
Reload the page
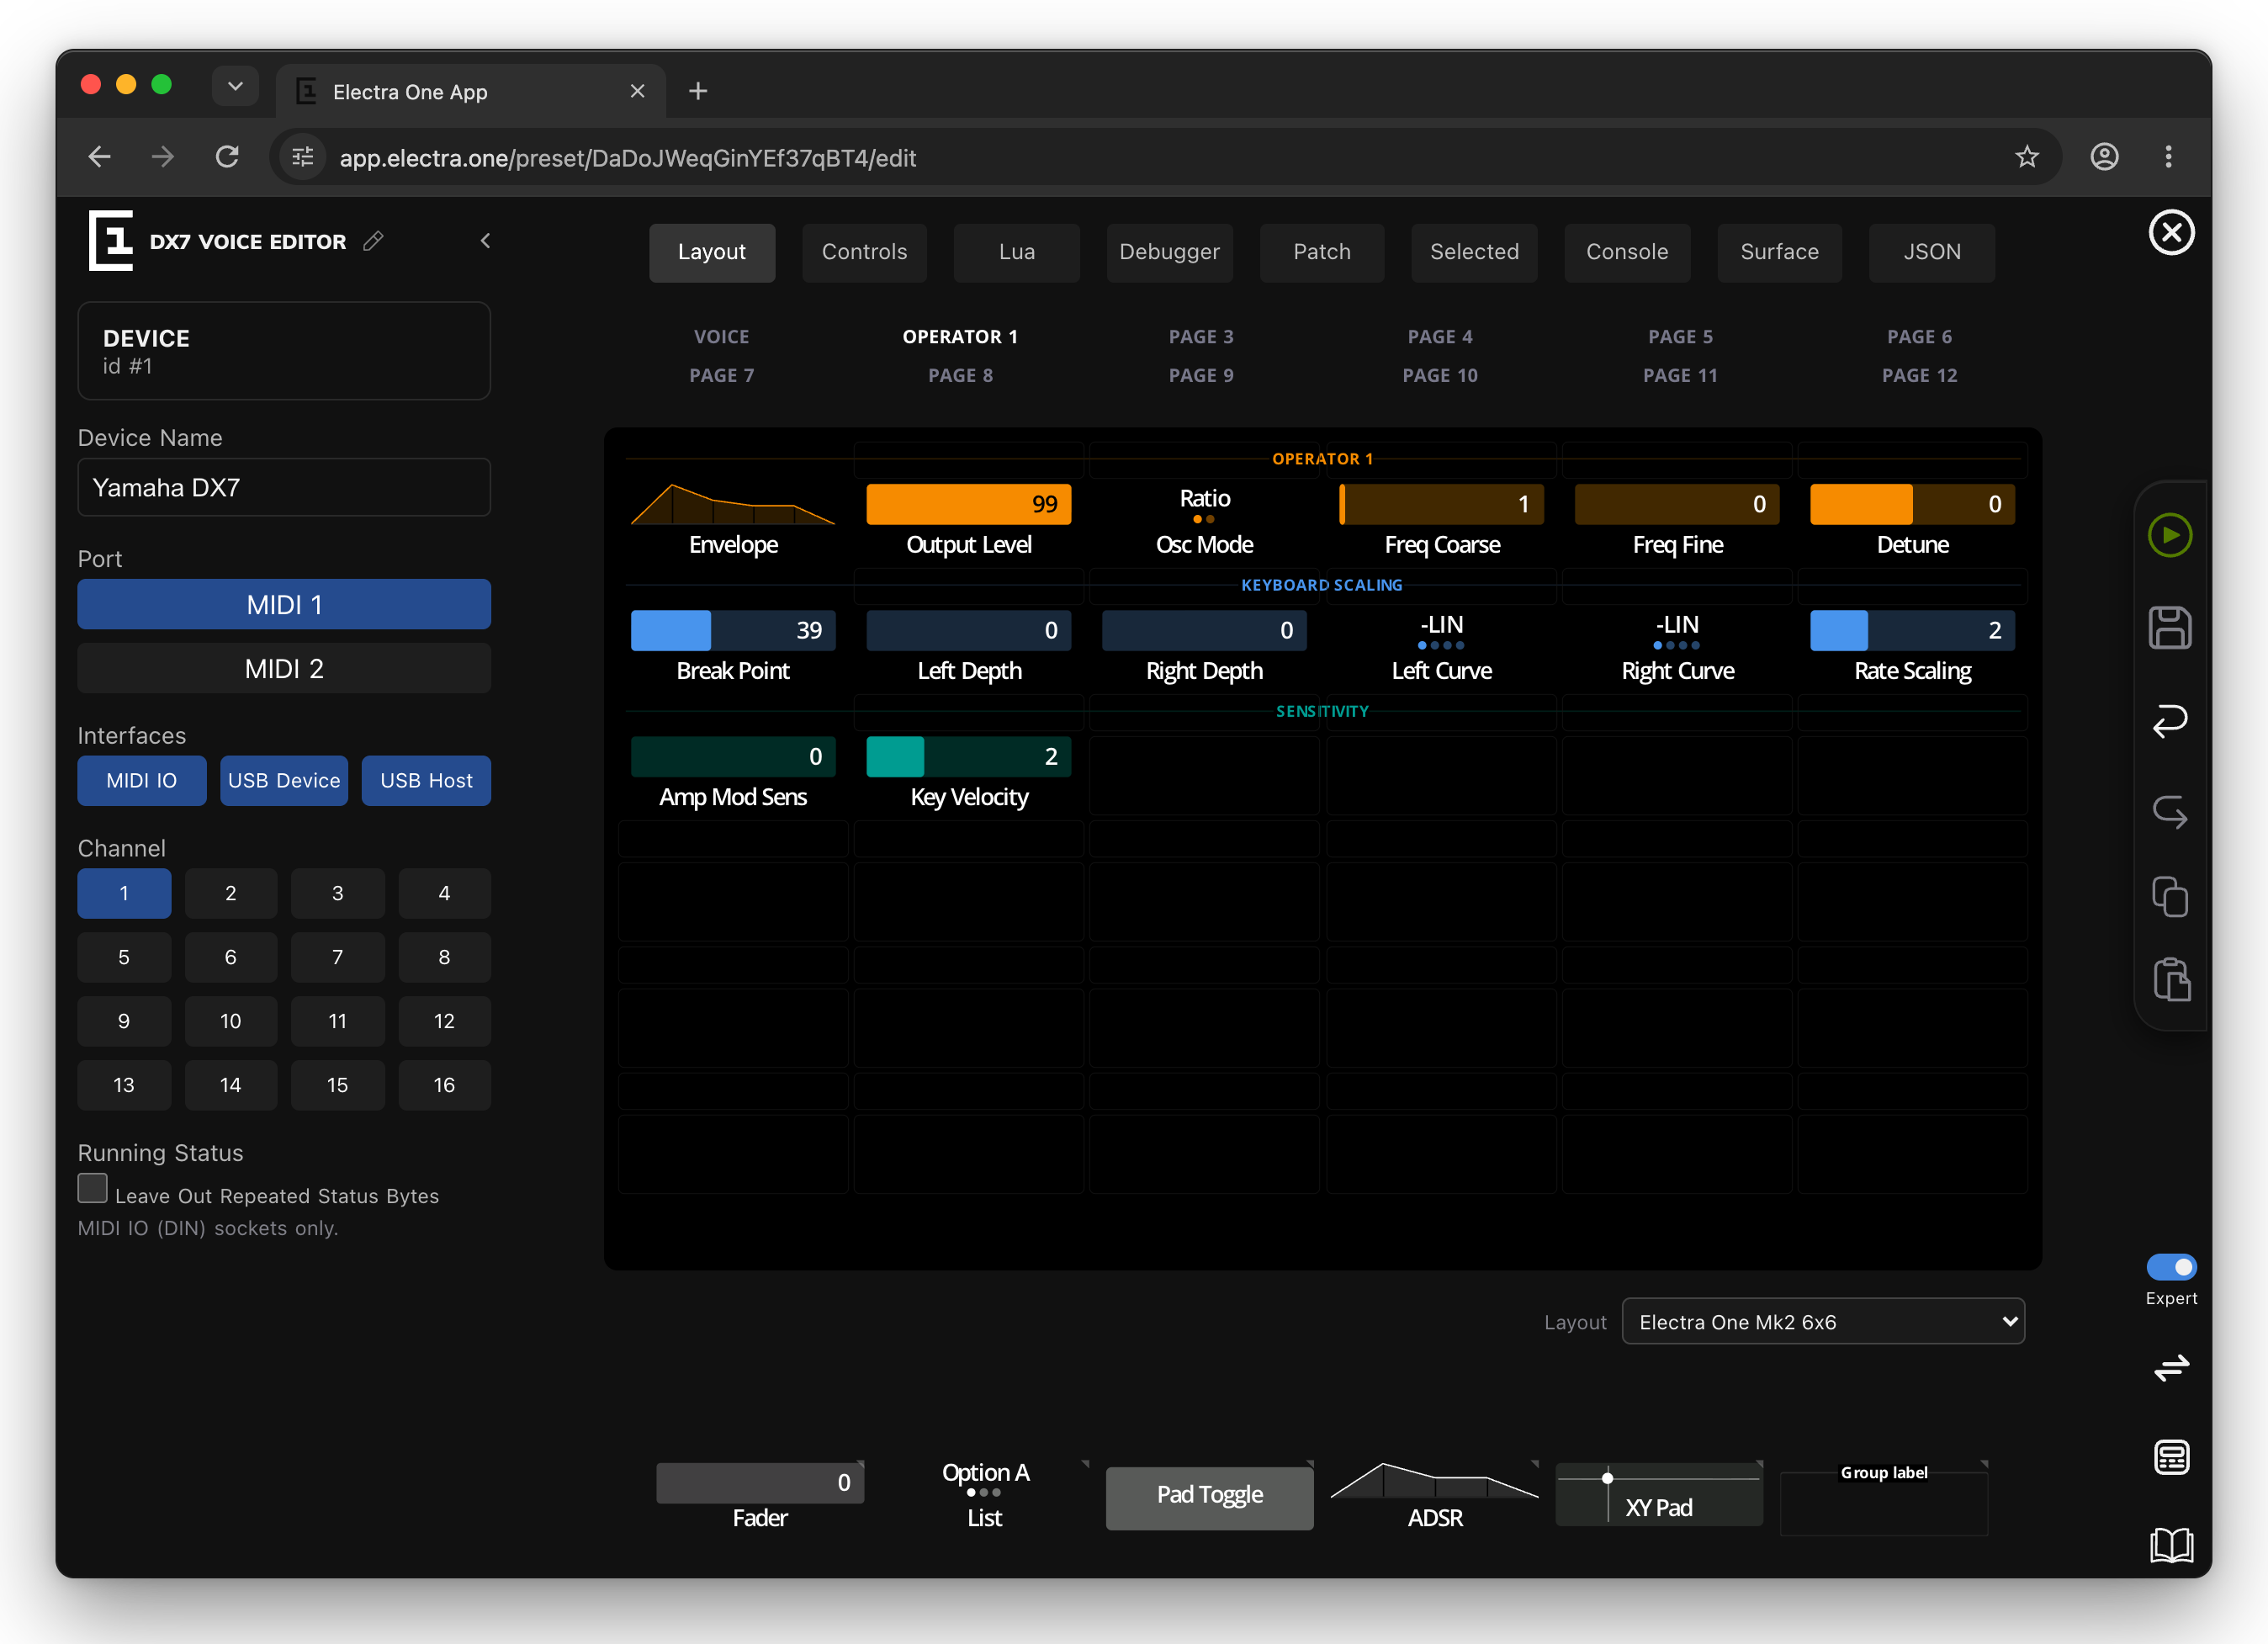[227, 157]
